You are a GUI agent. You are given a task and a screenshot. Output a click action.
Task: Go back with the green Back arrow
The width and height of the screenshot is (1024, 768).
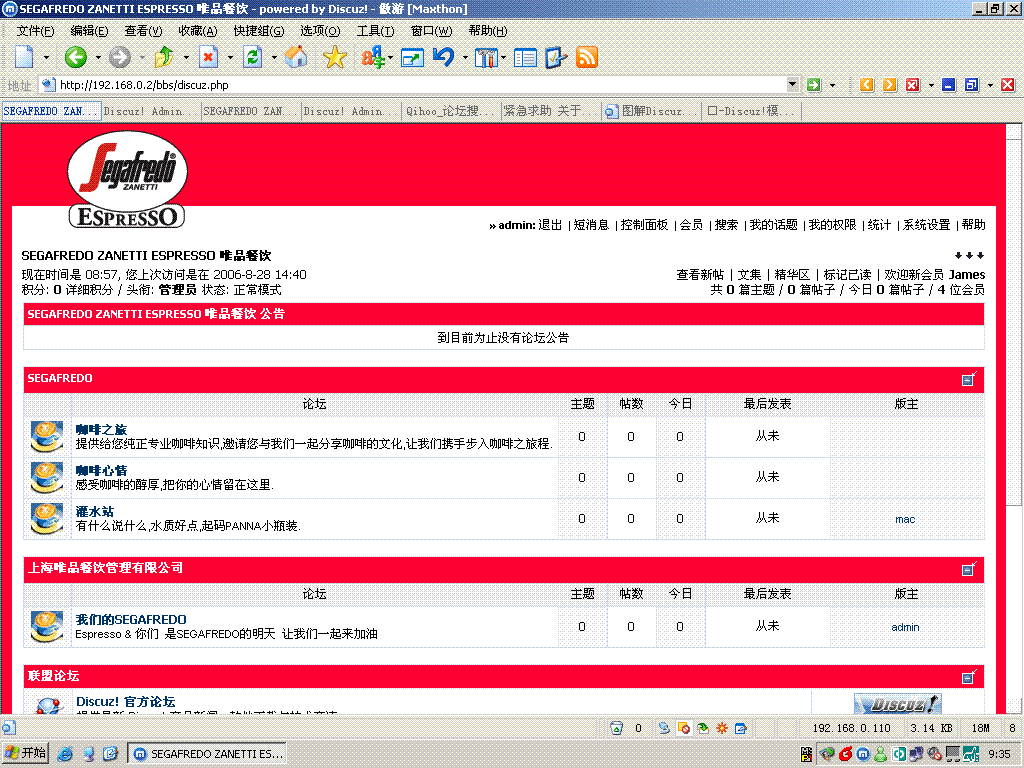coord(76,57)
